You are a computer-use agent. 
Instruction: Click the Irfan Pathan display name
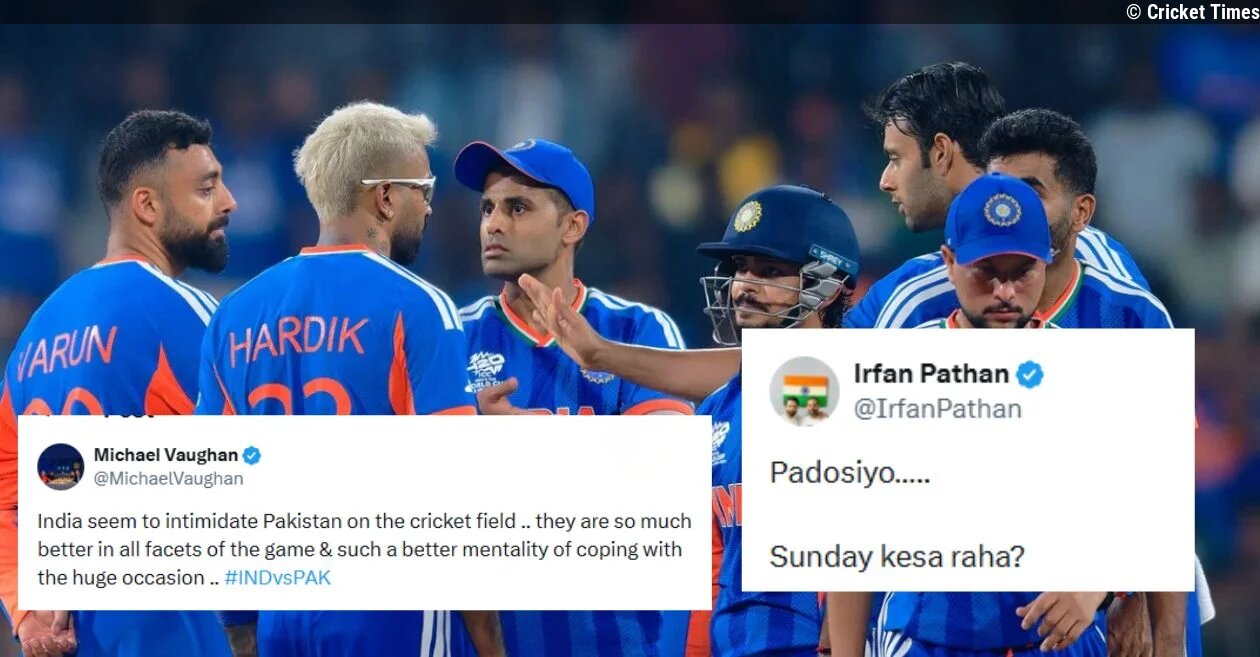point(931,374)
